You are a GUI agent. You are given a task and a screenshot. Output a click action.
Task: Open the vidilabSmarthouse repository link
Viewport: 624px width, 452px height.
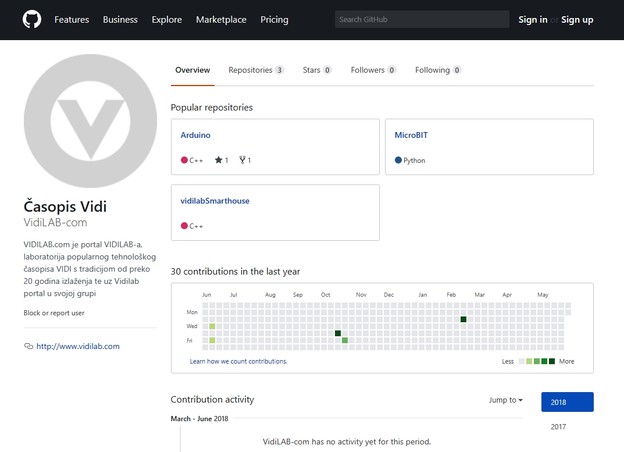coord(215,201)
